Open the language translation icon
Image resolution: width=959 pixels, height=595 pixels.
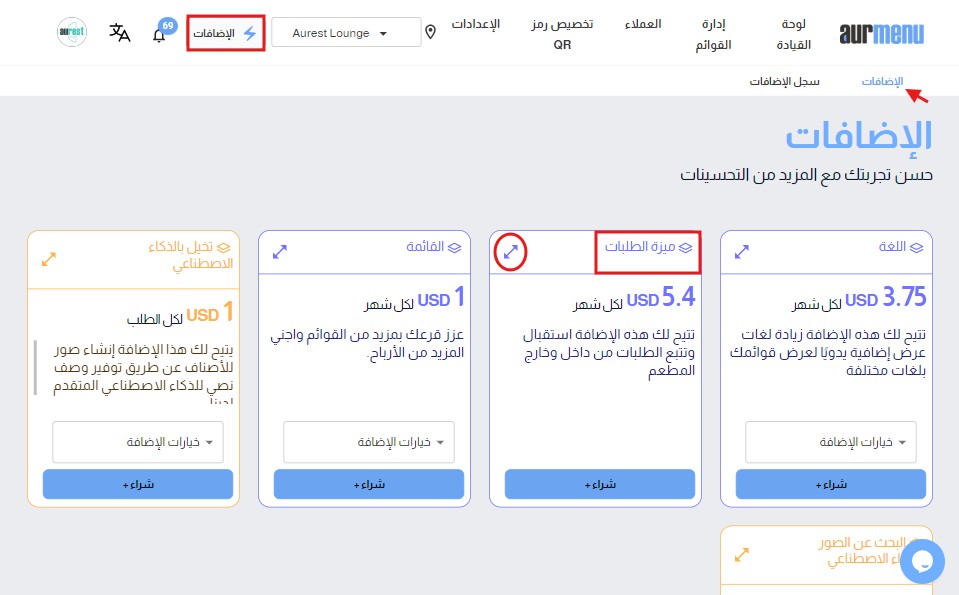pyautogui.click(x=120, y=33)
